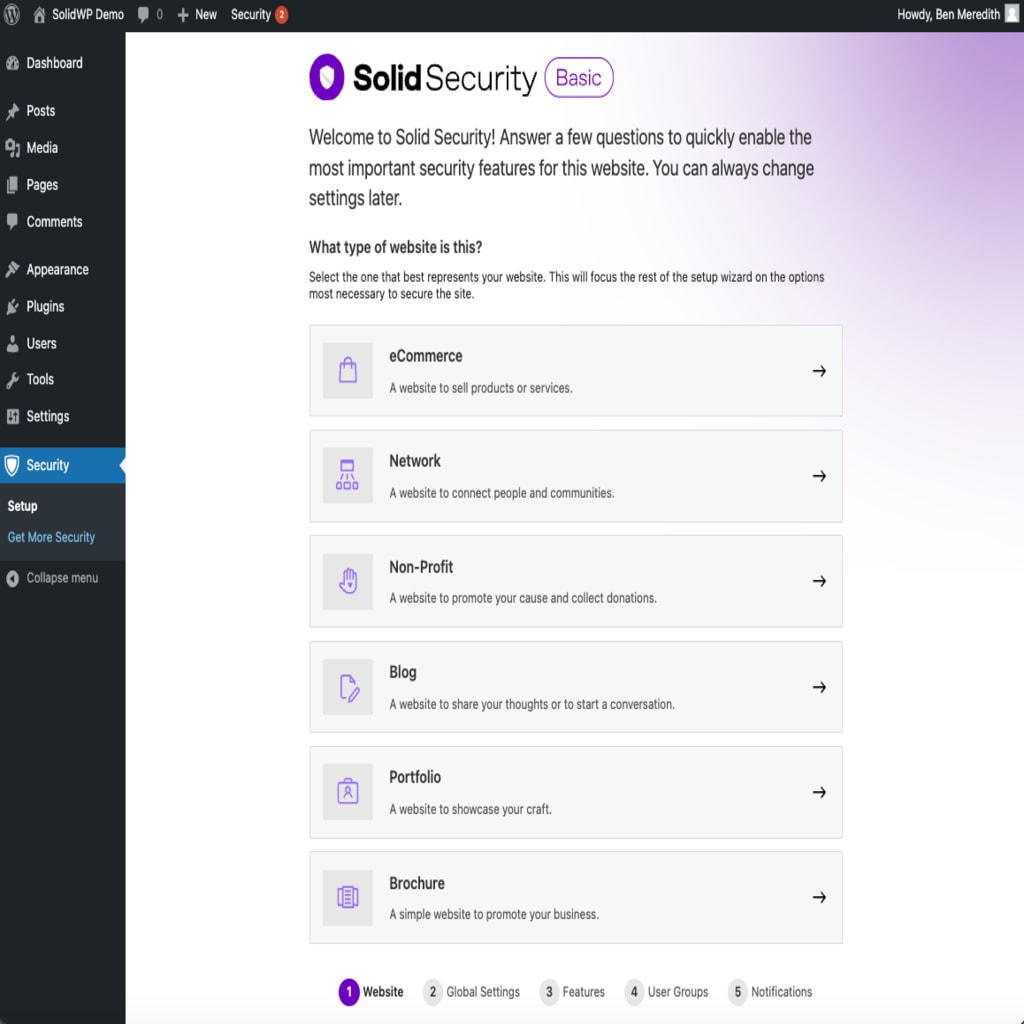
Task: Click the plus New icon
Action: [183, 15]
